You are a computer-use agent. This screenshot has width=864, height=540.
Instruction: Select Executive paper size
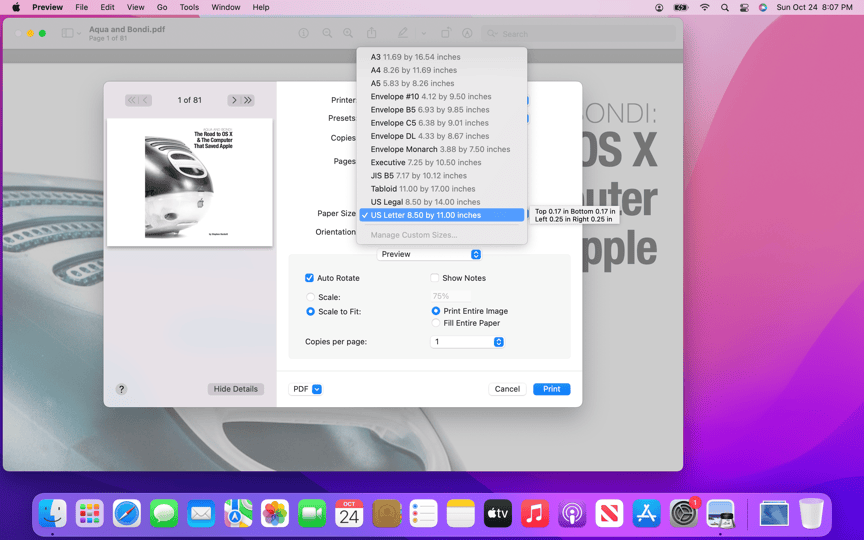coord(442,162)
